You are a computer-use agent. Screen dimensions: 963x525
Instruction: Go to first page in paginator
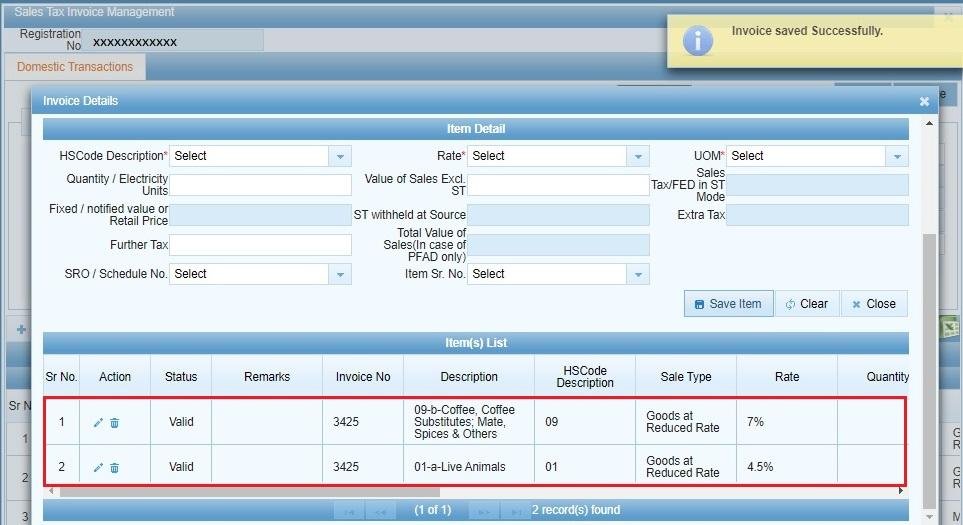point(349,511)
